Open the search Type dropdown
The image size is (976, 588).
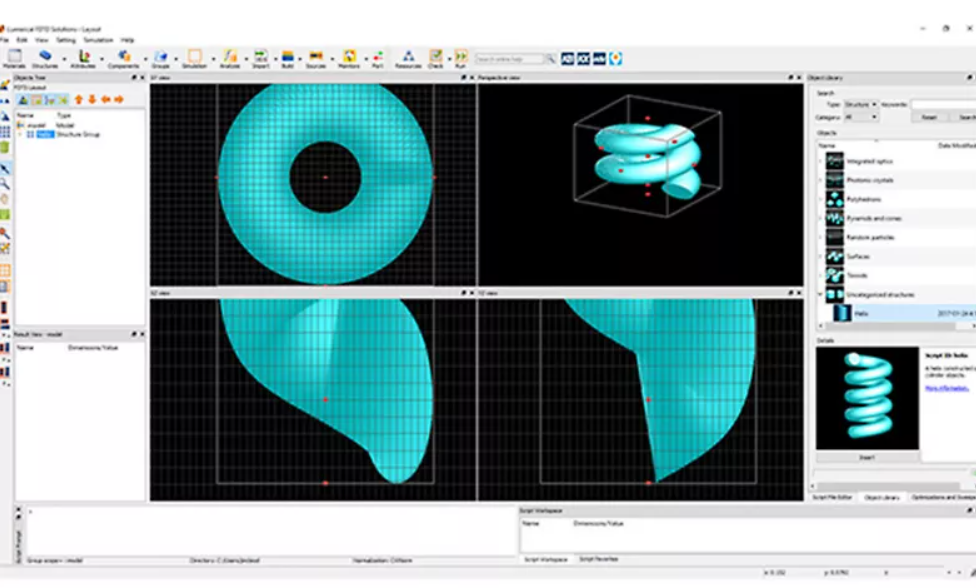pos(860,104)
